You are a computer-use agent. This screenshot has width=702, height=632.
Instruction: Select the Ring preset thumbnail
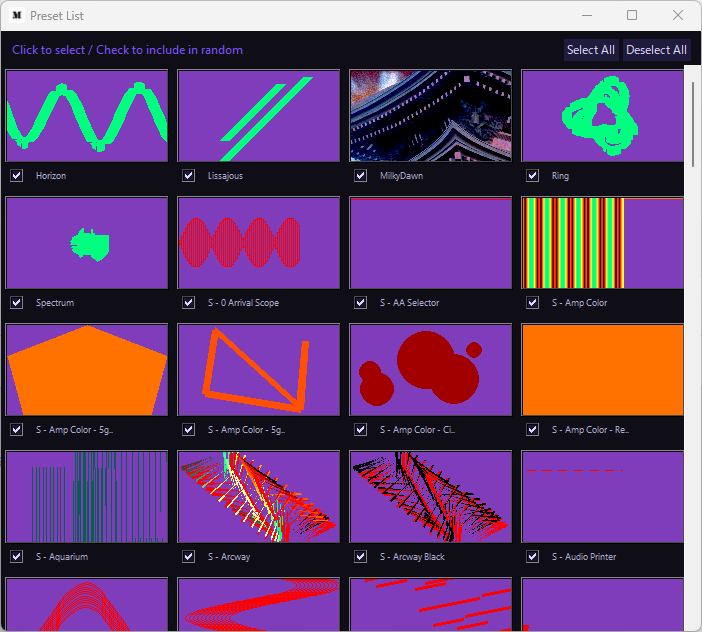[603, 115]
